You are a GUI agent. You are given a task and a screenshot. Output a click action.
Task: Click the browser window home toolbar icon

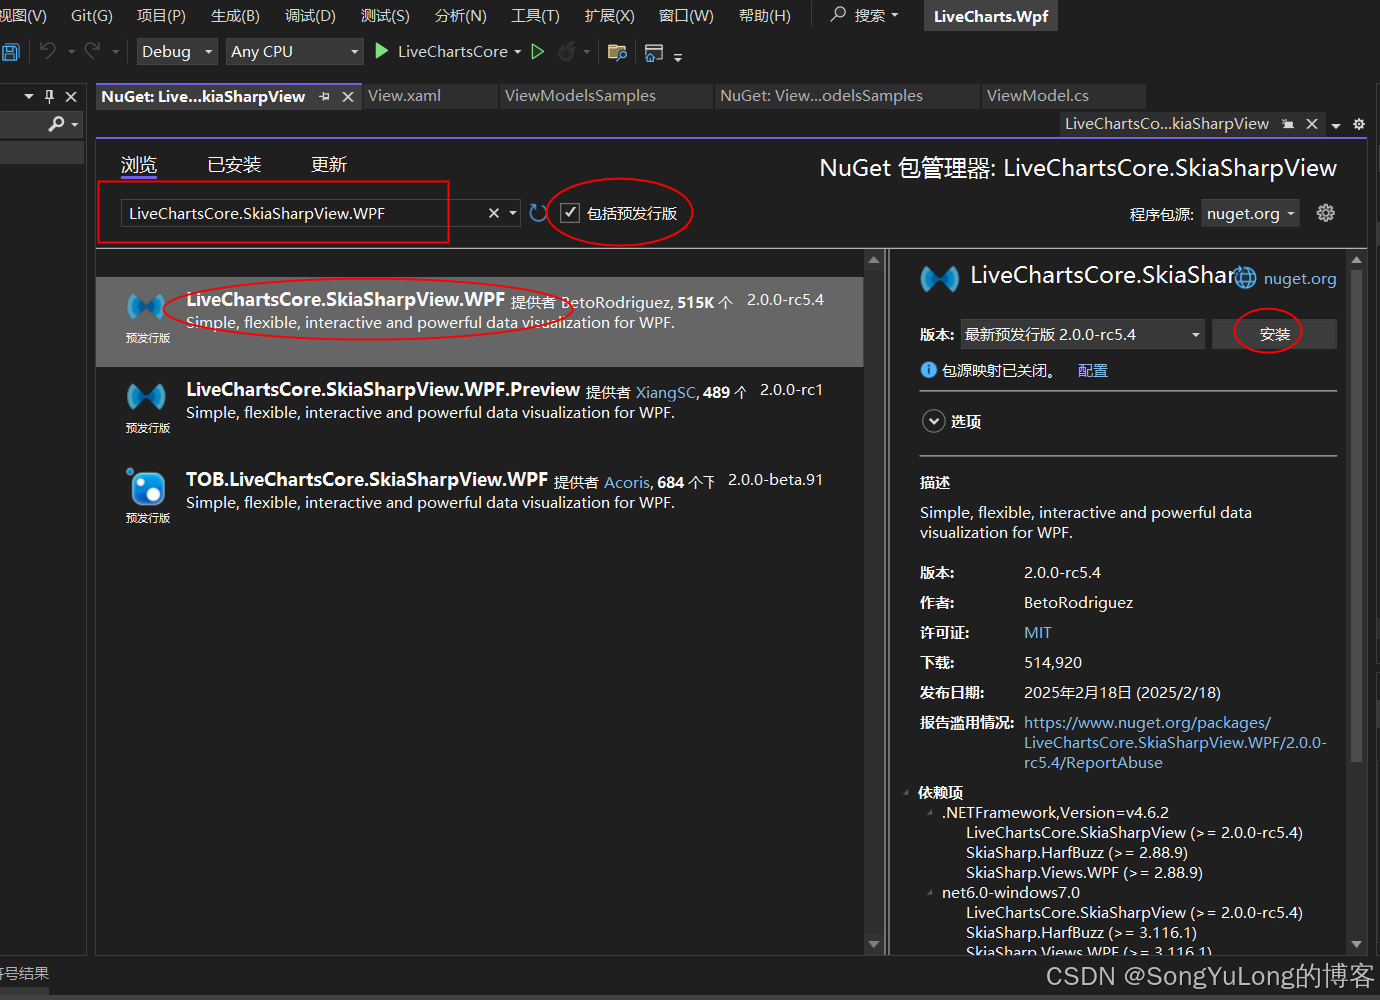tap(654, 52)
